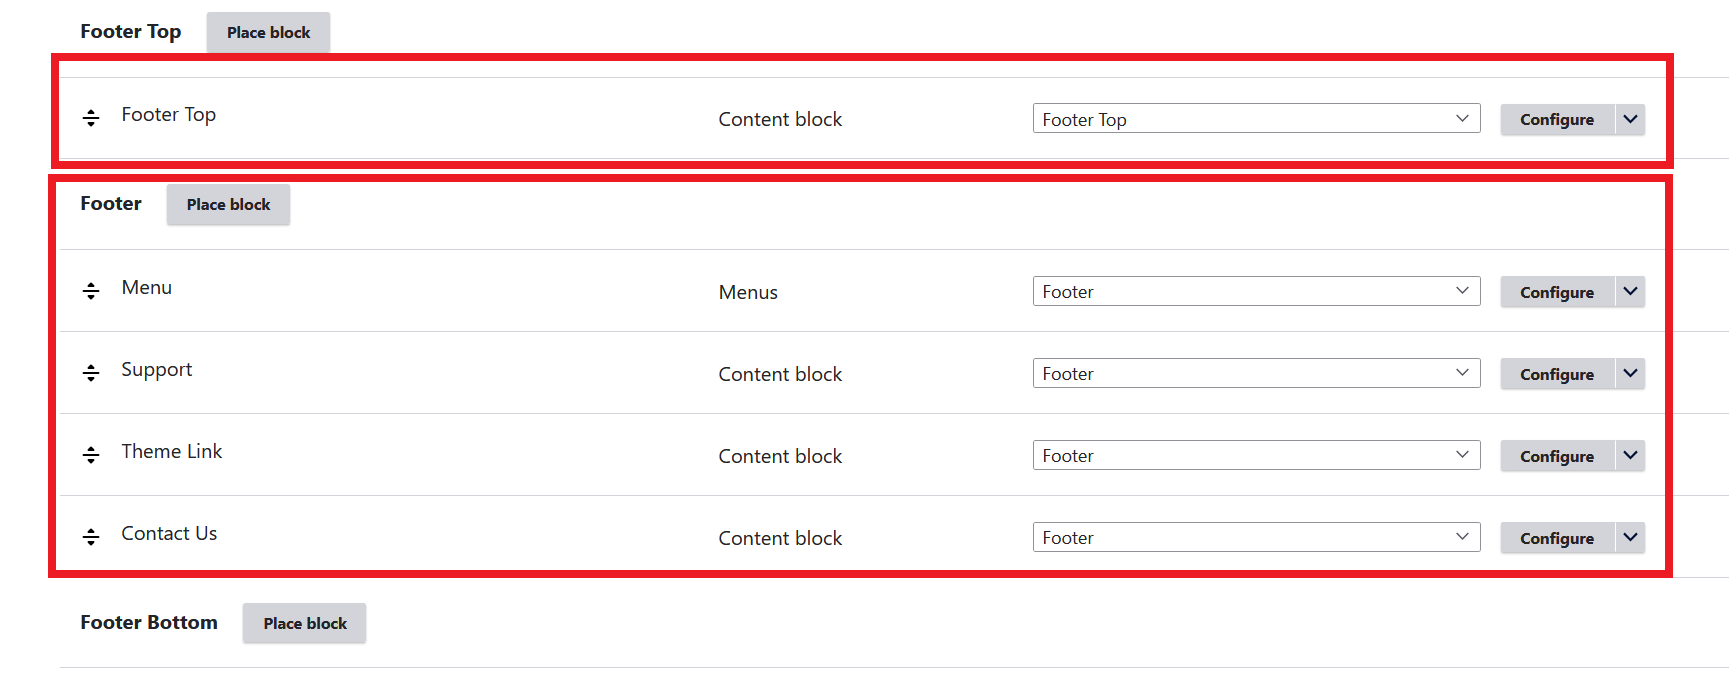Expand operations arrow beside Footer Top Configure
Screen dimensions: 1729x673
pyautogui.click(x=1630, y=119)
